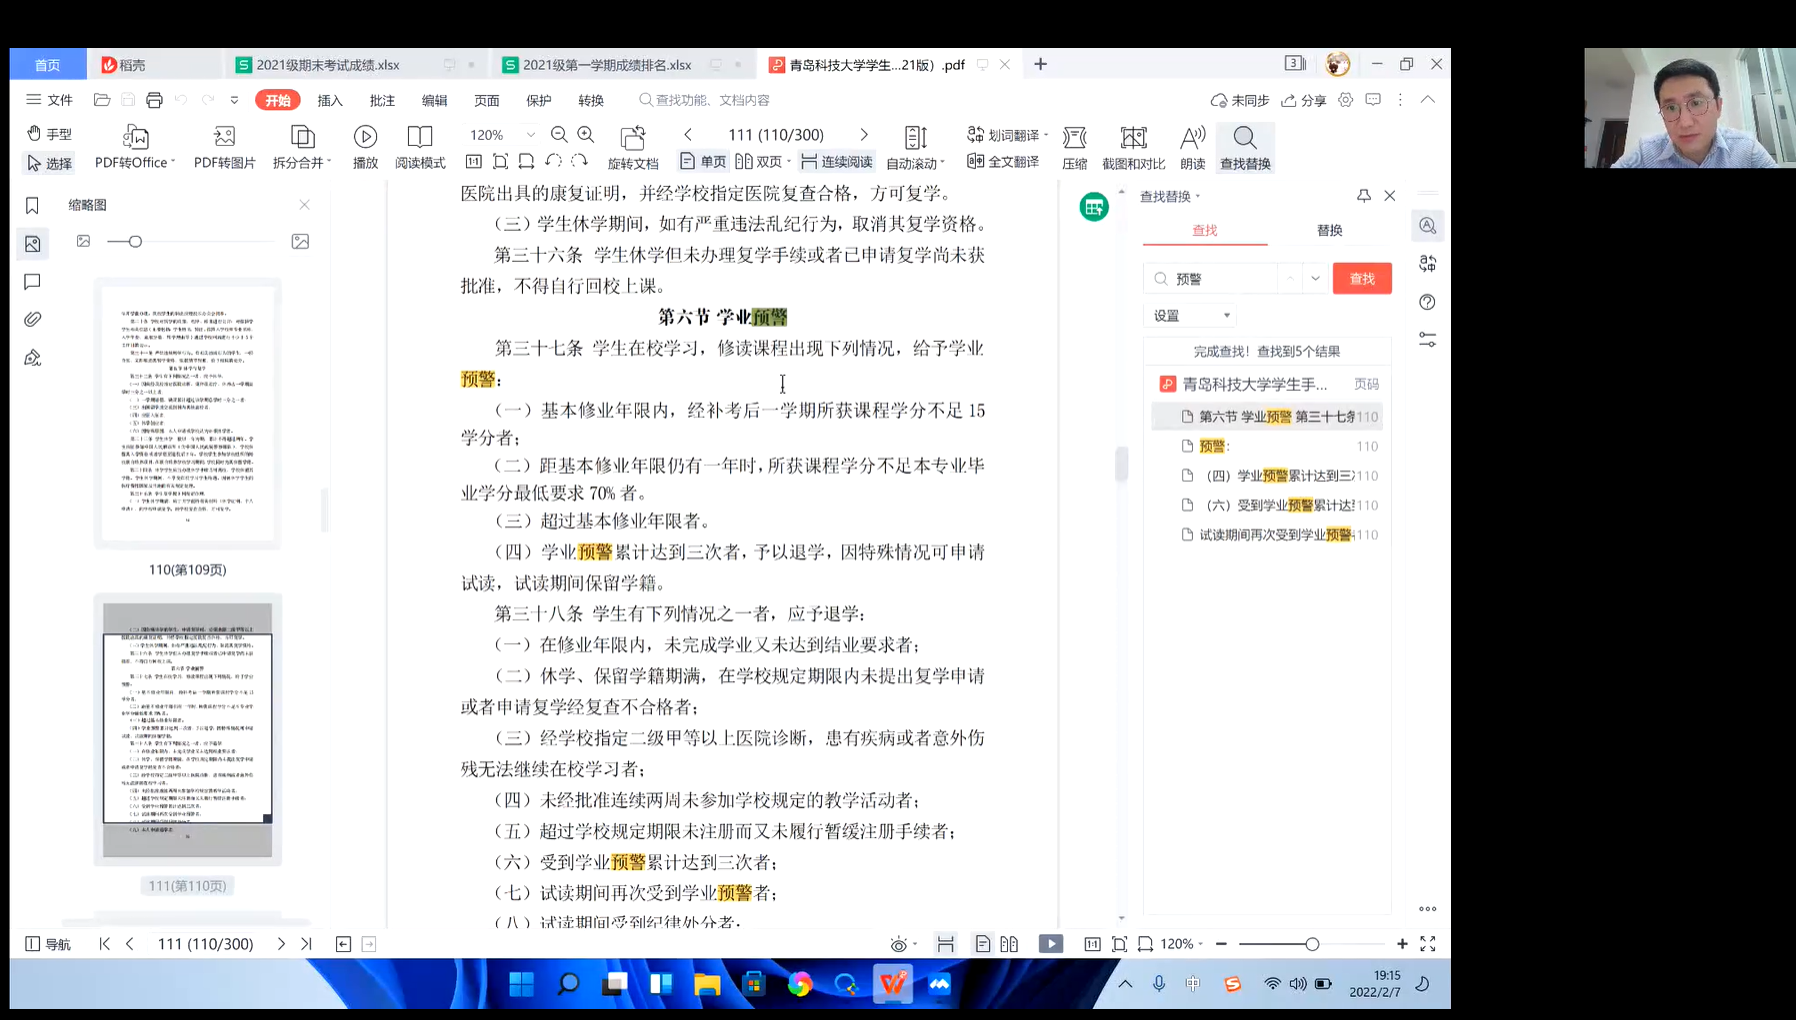
Task: Start the 播放 slideshow icon
Action: 365,137
